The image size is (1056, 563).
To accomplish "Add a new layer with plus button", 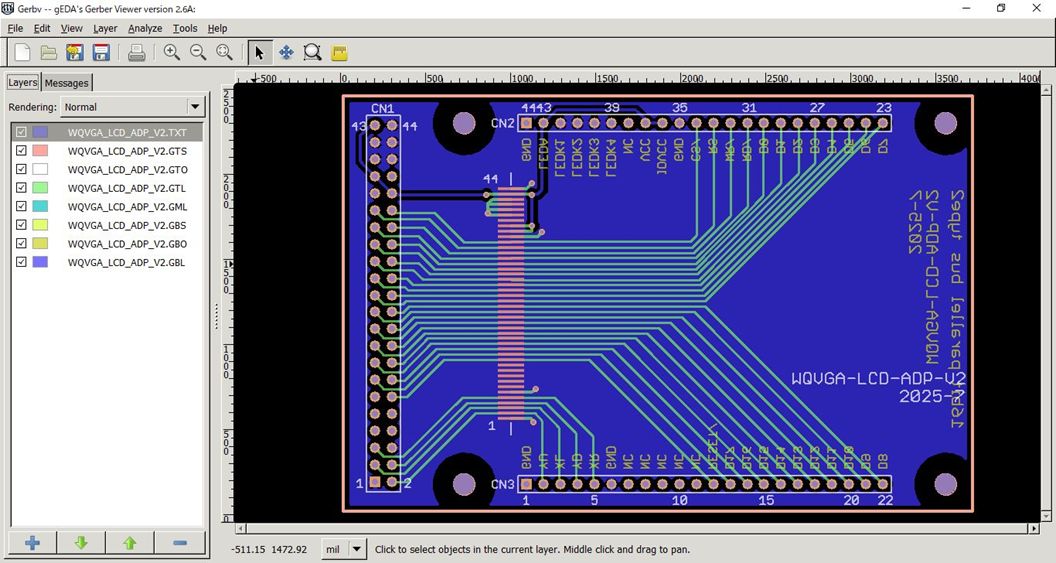I will pos(33,543).
